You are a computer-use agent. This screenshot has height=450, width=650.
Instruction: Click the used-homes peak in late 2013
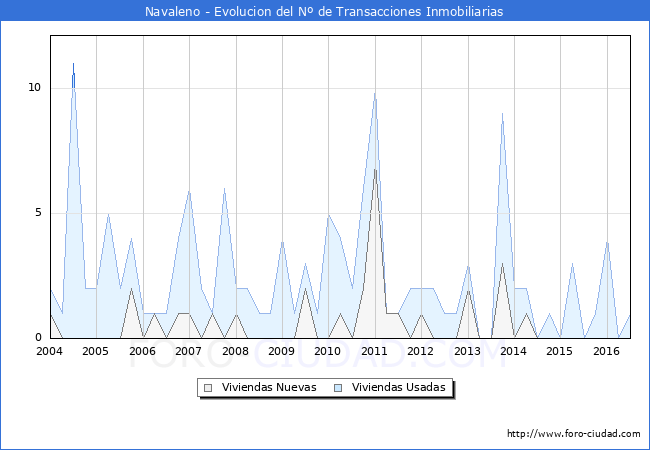pos(502,114)
